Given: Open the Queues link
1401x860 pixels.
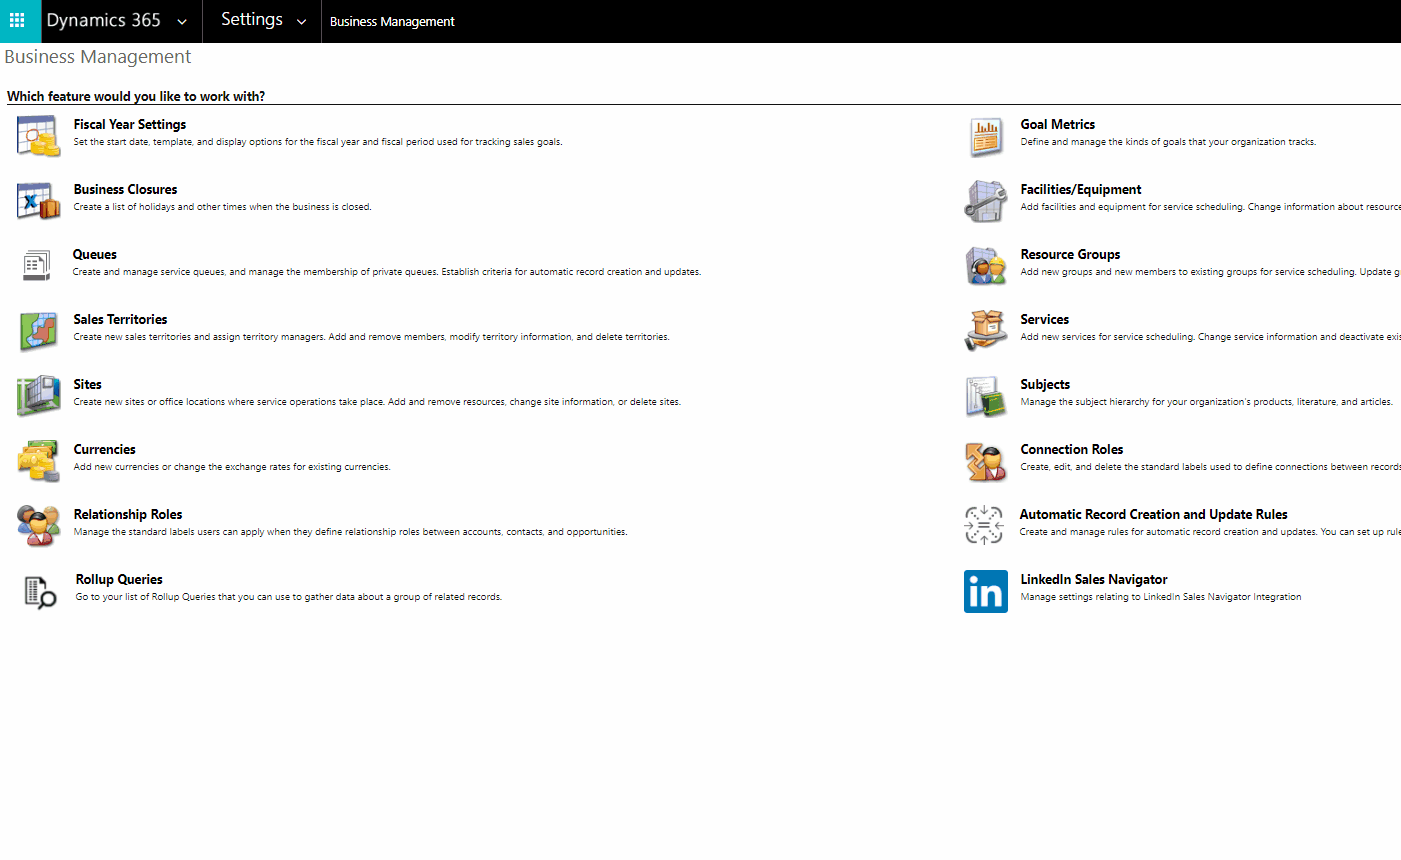Looking at the screenshot, I should point(95,254).
